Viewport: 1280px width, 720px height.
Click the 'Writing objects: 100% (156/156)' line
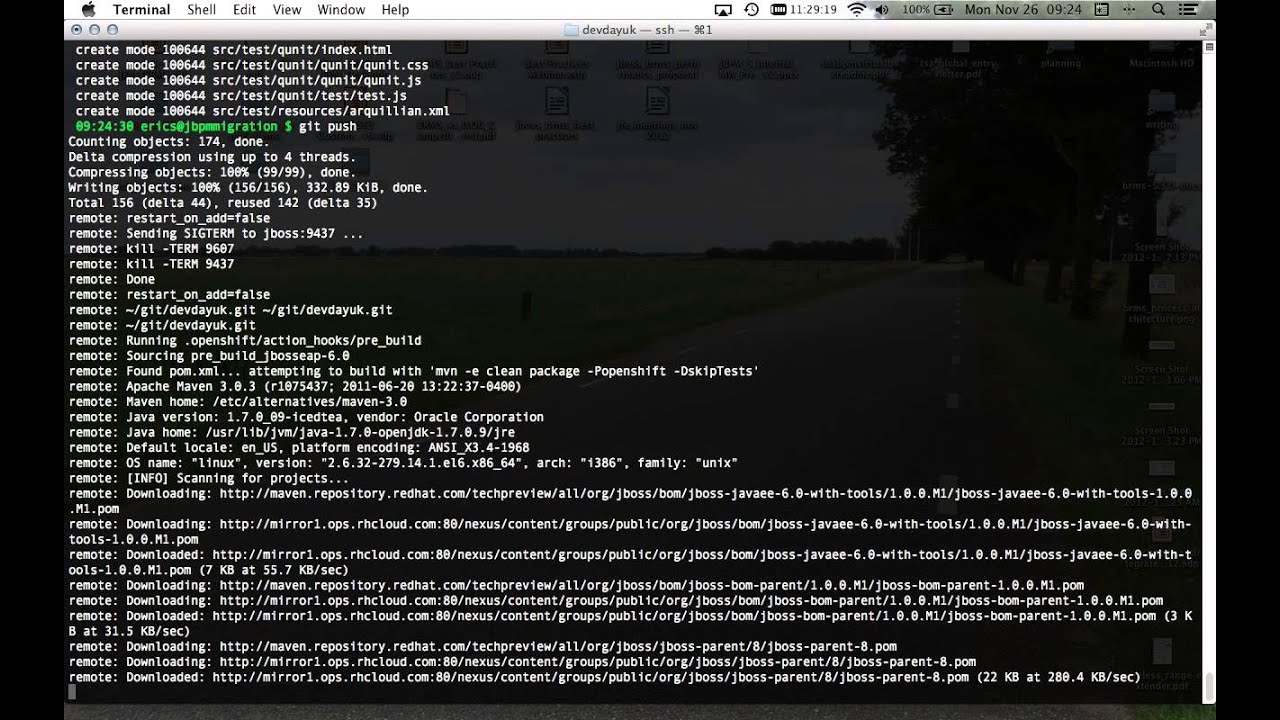(247, 188)
